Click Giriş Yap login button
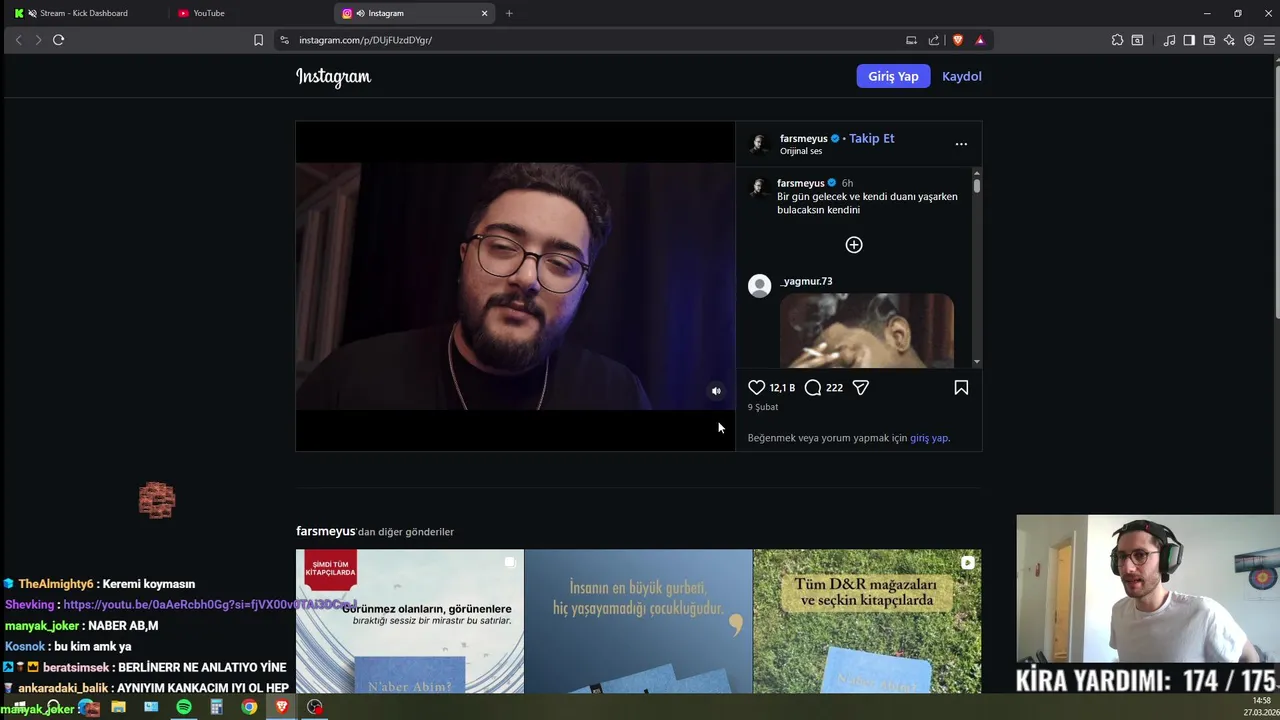 [893, 76]
